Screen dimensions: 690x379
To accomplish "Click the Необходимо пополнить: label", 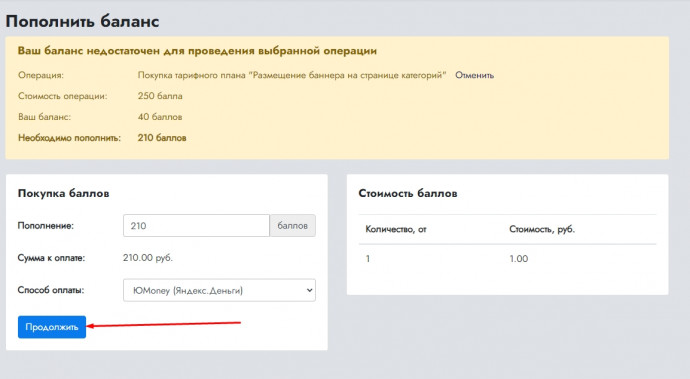I will coord(69,138).
